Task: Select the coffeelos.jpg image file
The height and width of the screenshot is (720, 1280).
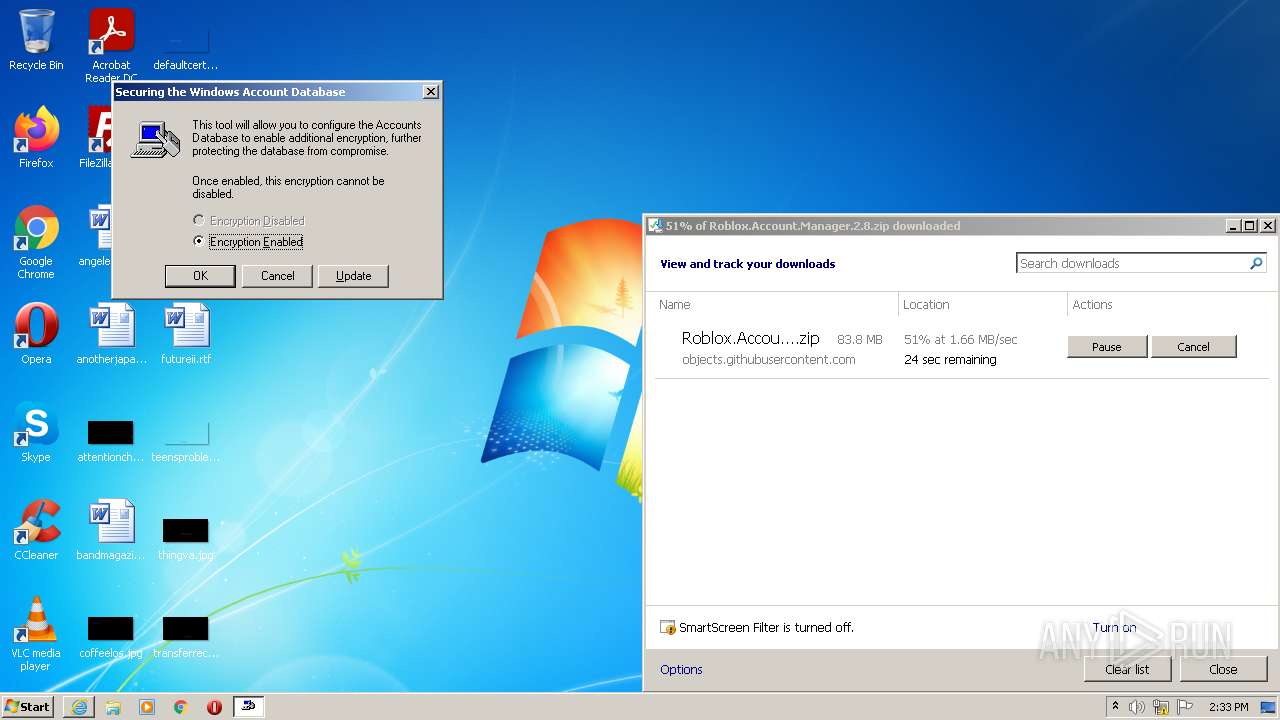Action: click(x=111, y=637)
